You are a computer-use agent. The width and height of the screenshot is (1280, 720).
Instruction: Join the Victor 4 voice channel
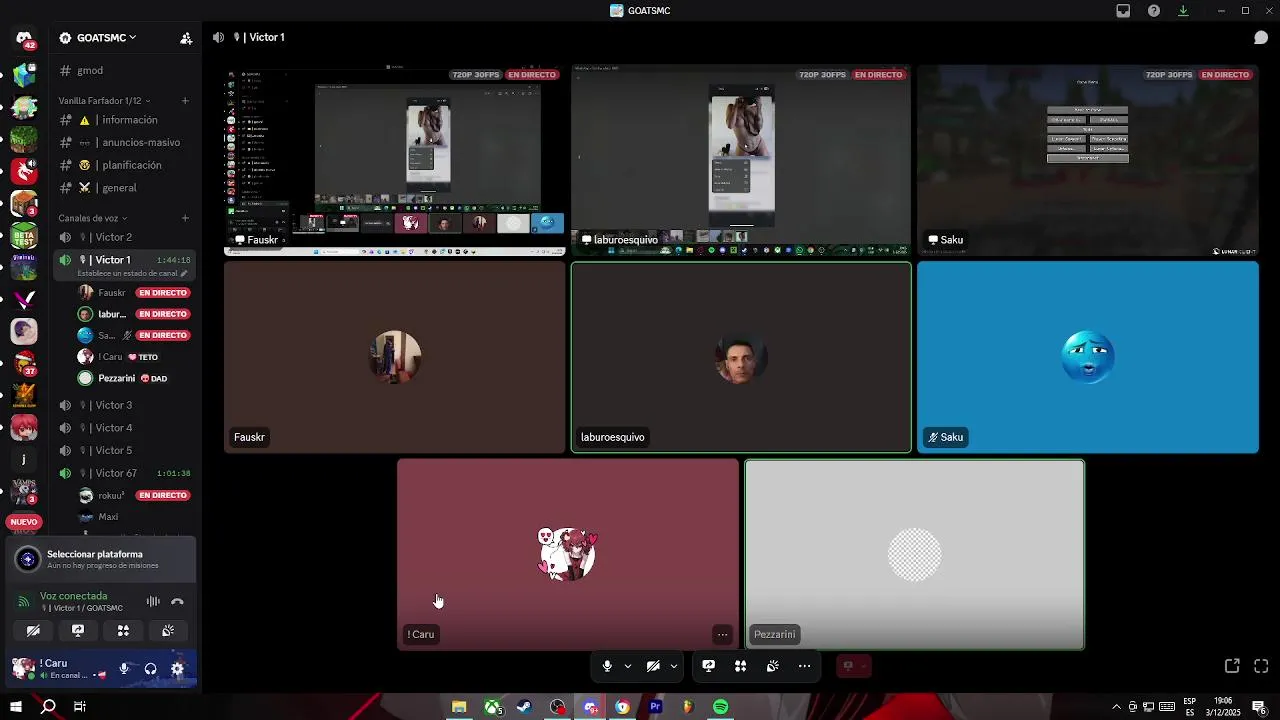pyautogui.click(x=125, y=428)
